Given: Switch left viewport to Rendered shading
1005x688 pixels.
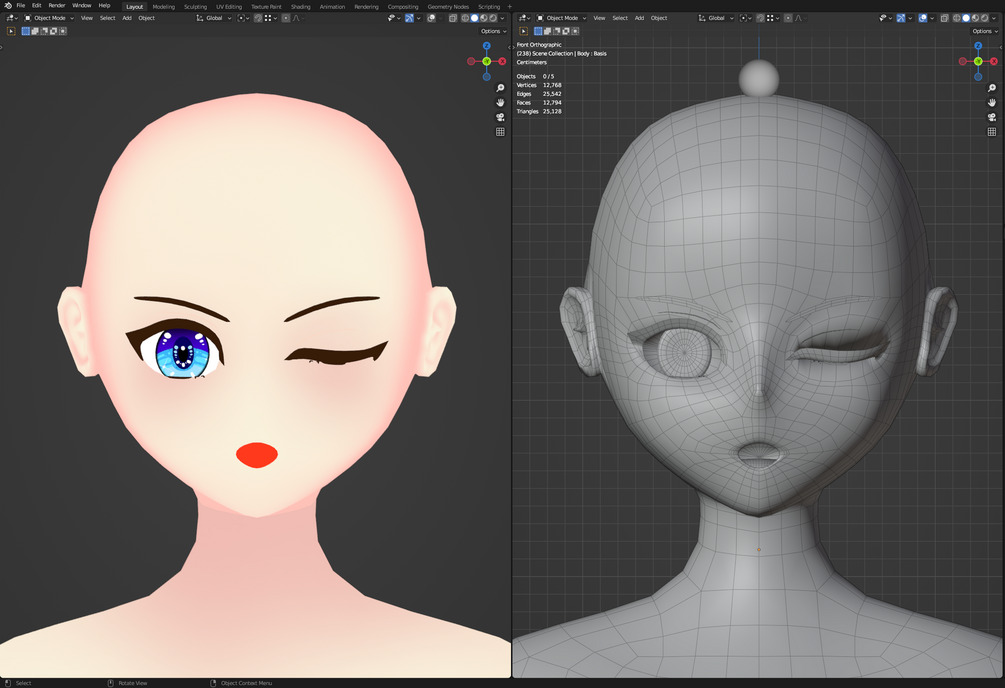Looking at the screenshot, I should 492,17.
